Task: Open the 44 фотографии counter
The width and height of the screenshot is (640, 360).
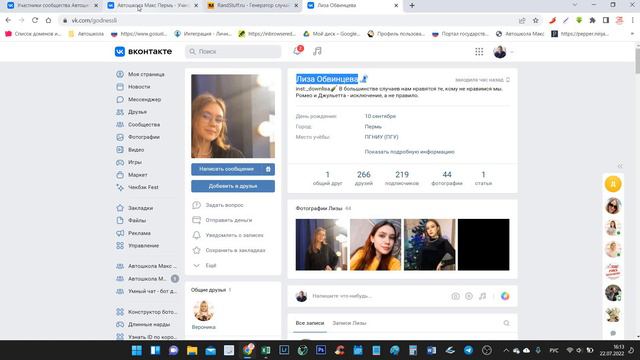Action: [447, 178]
